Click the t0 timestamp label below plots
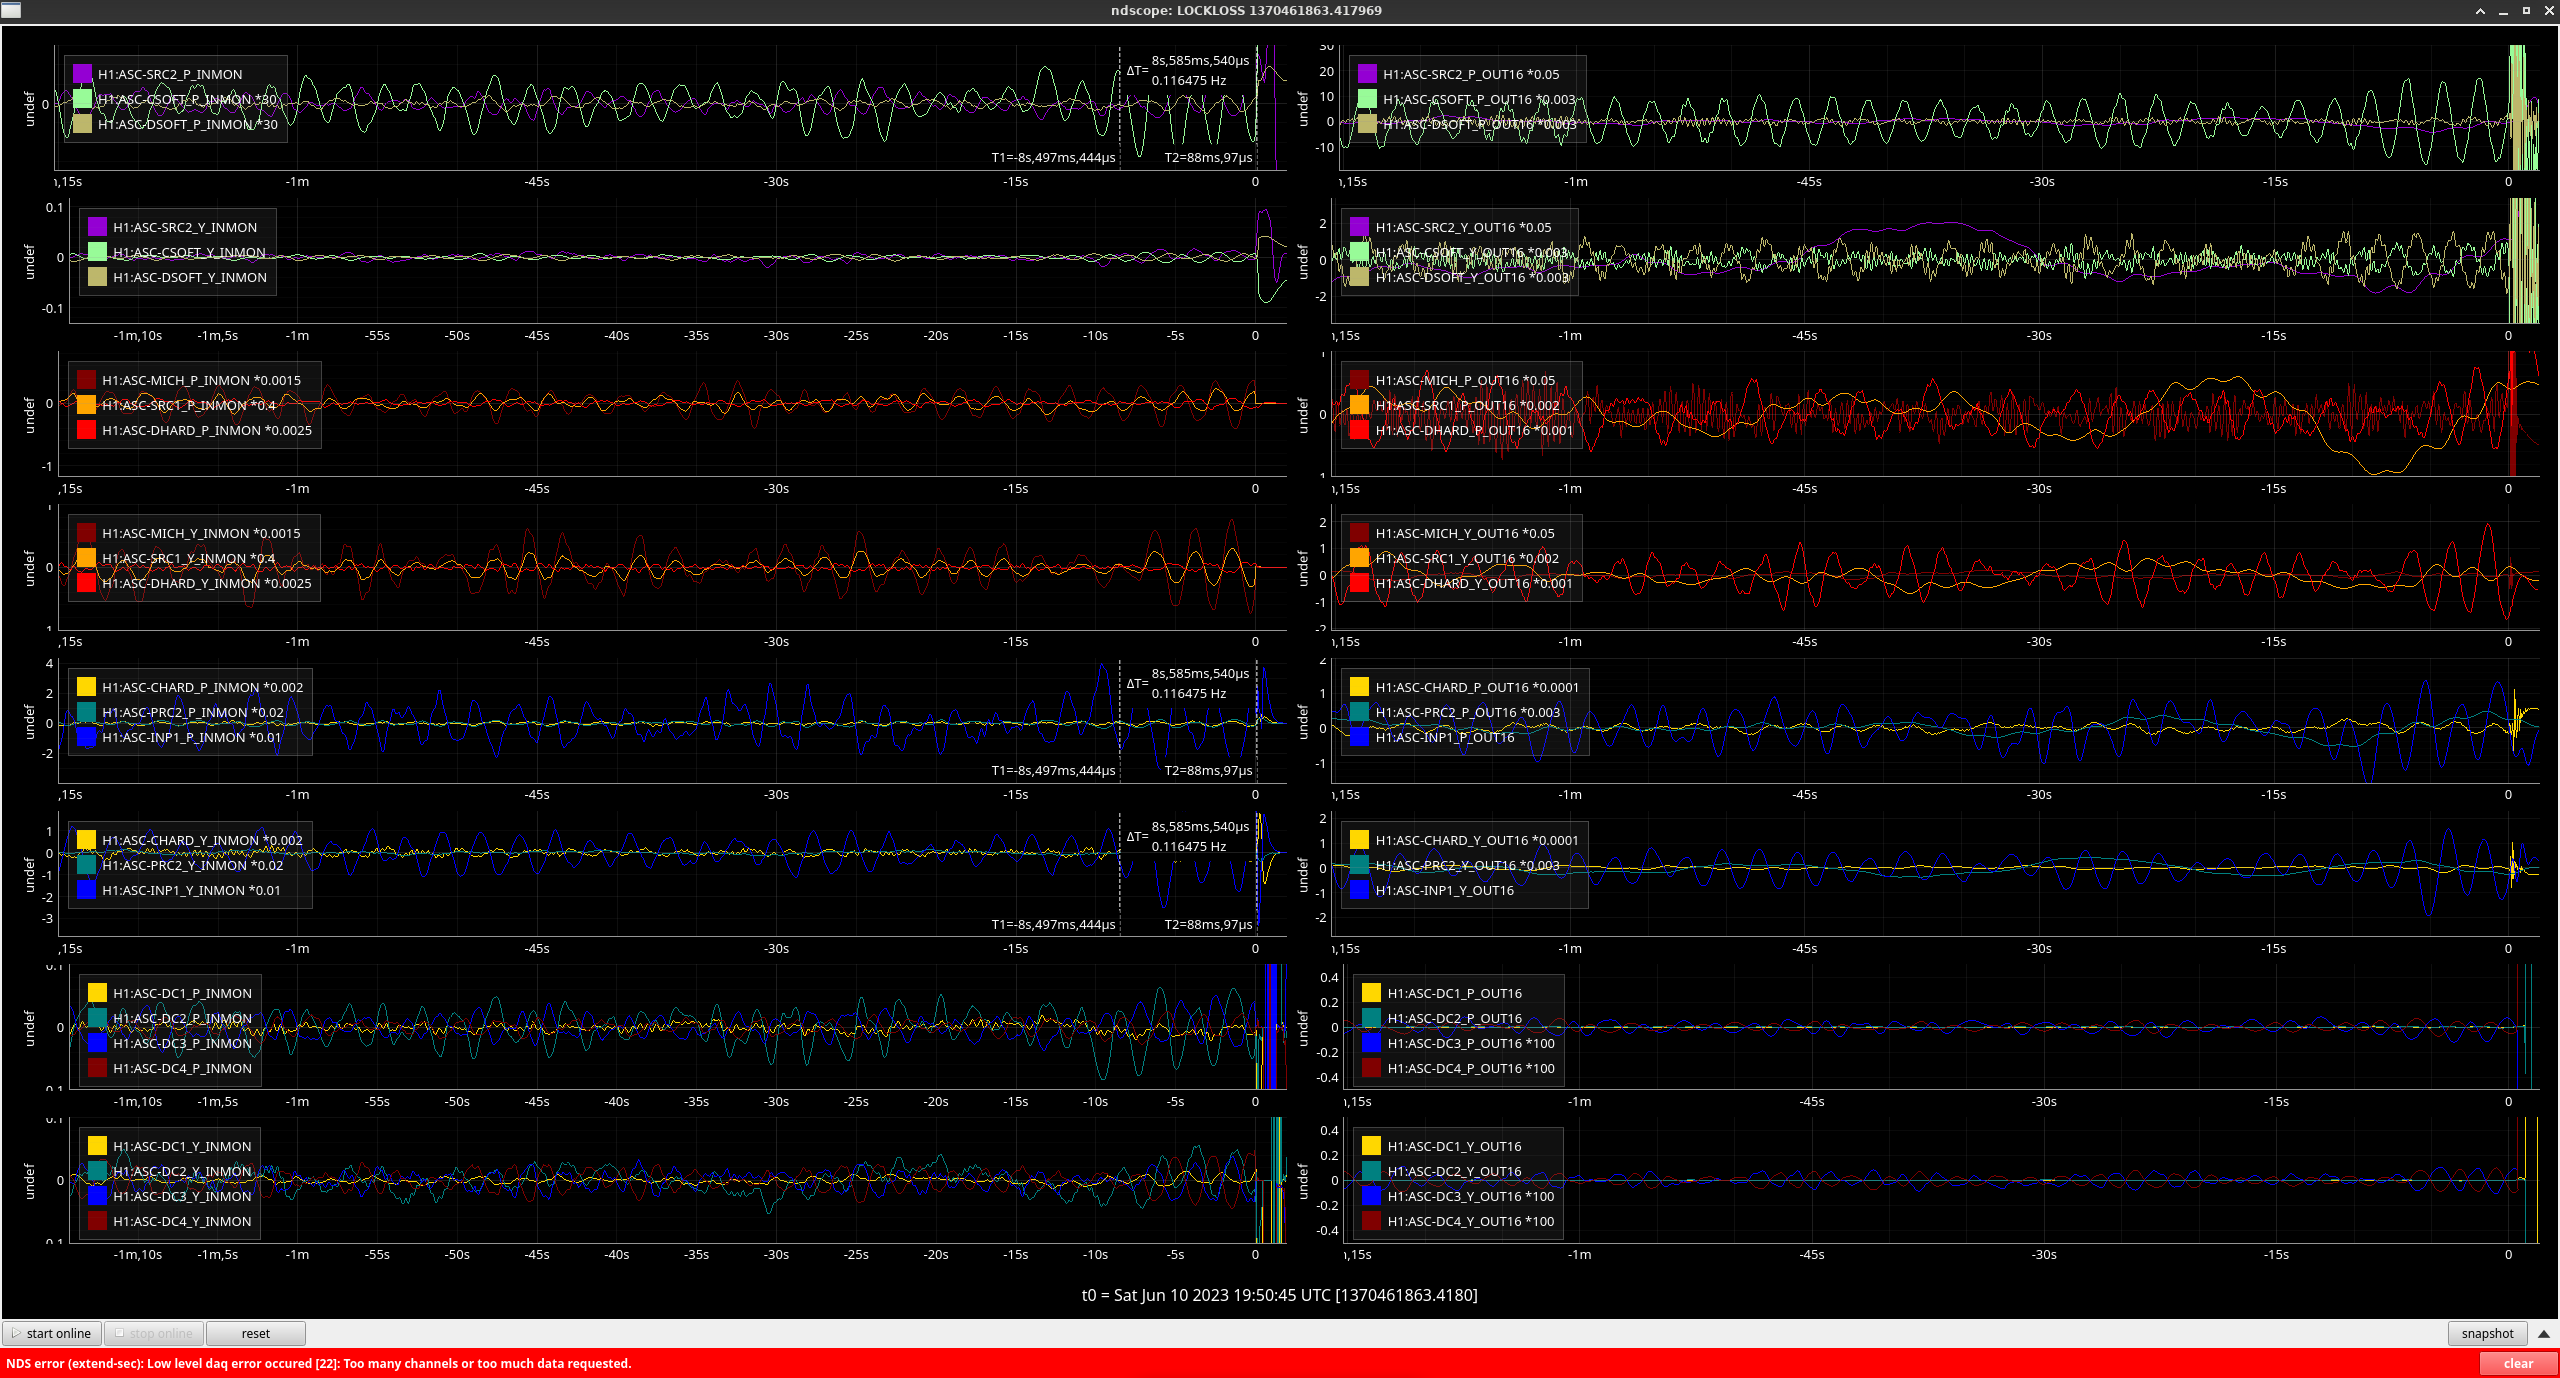The width and height of the screenshot is (2560, 1378). [1279, 1295]
